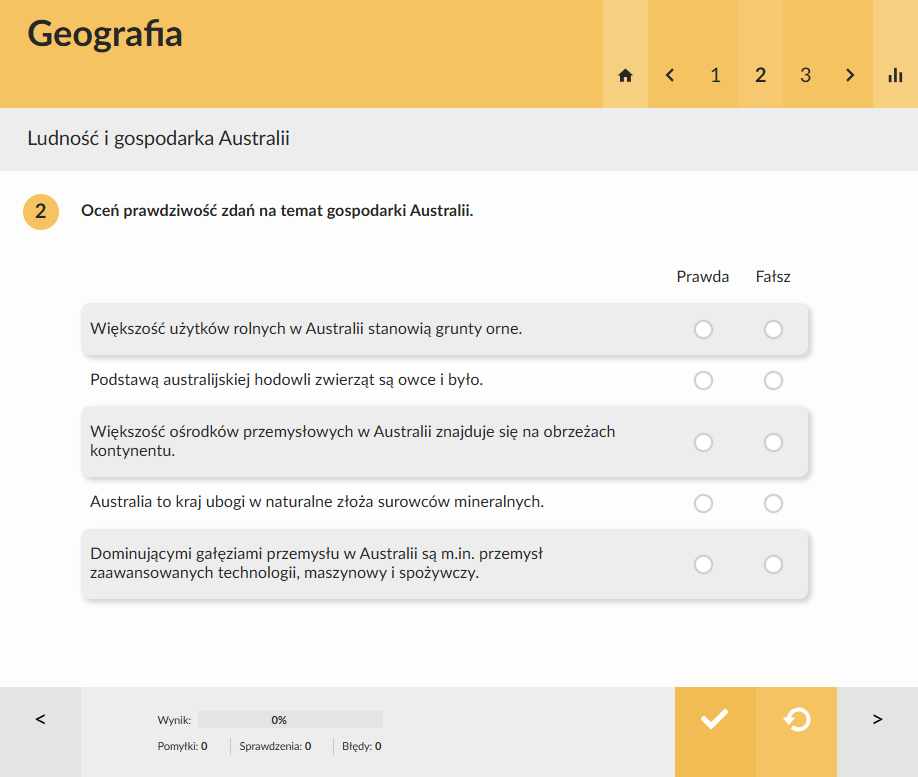Click the previous page chevron in header

(x=670, y=76)
